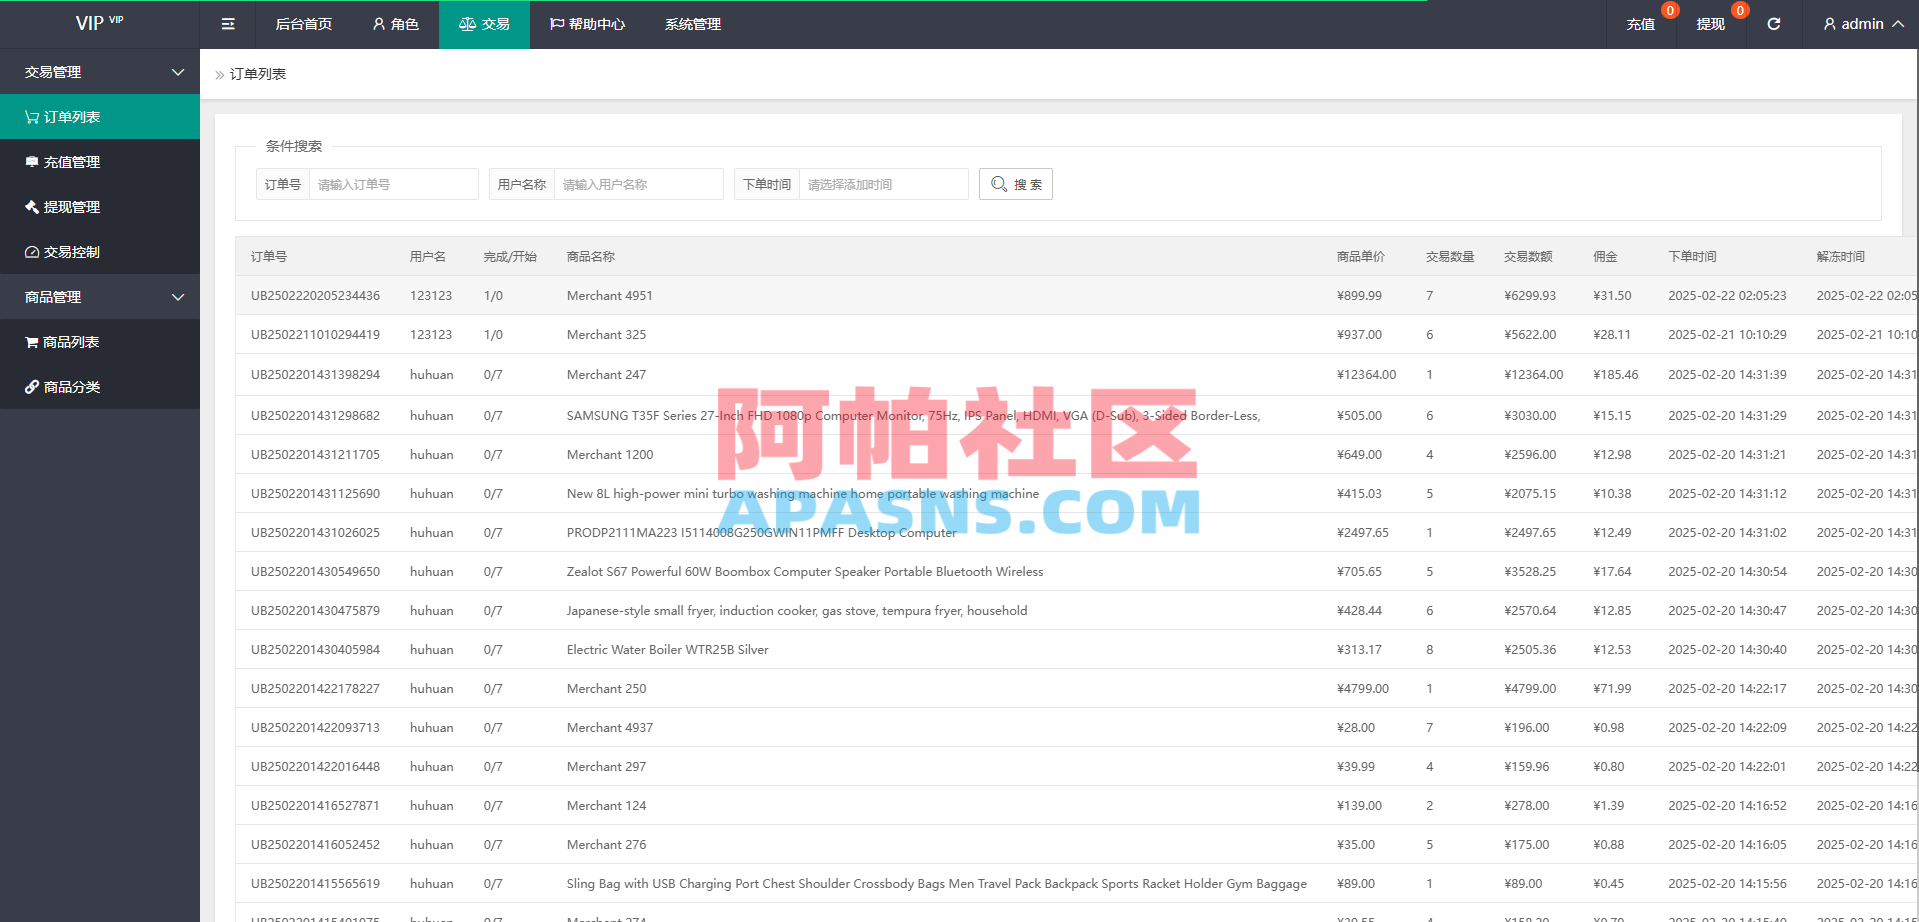Screen dimensions: 1919x922
Task: Click the sidebar hamburger toggle icon
Action: coord(227,23)
